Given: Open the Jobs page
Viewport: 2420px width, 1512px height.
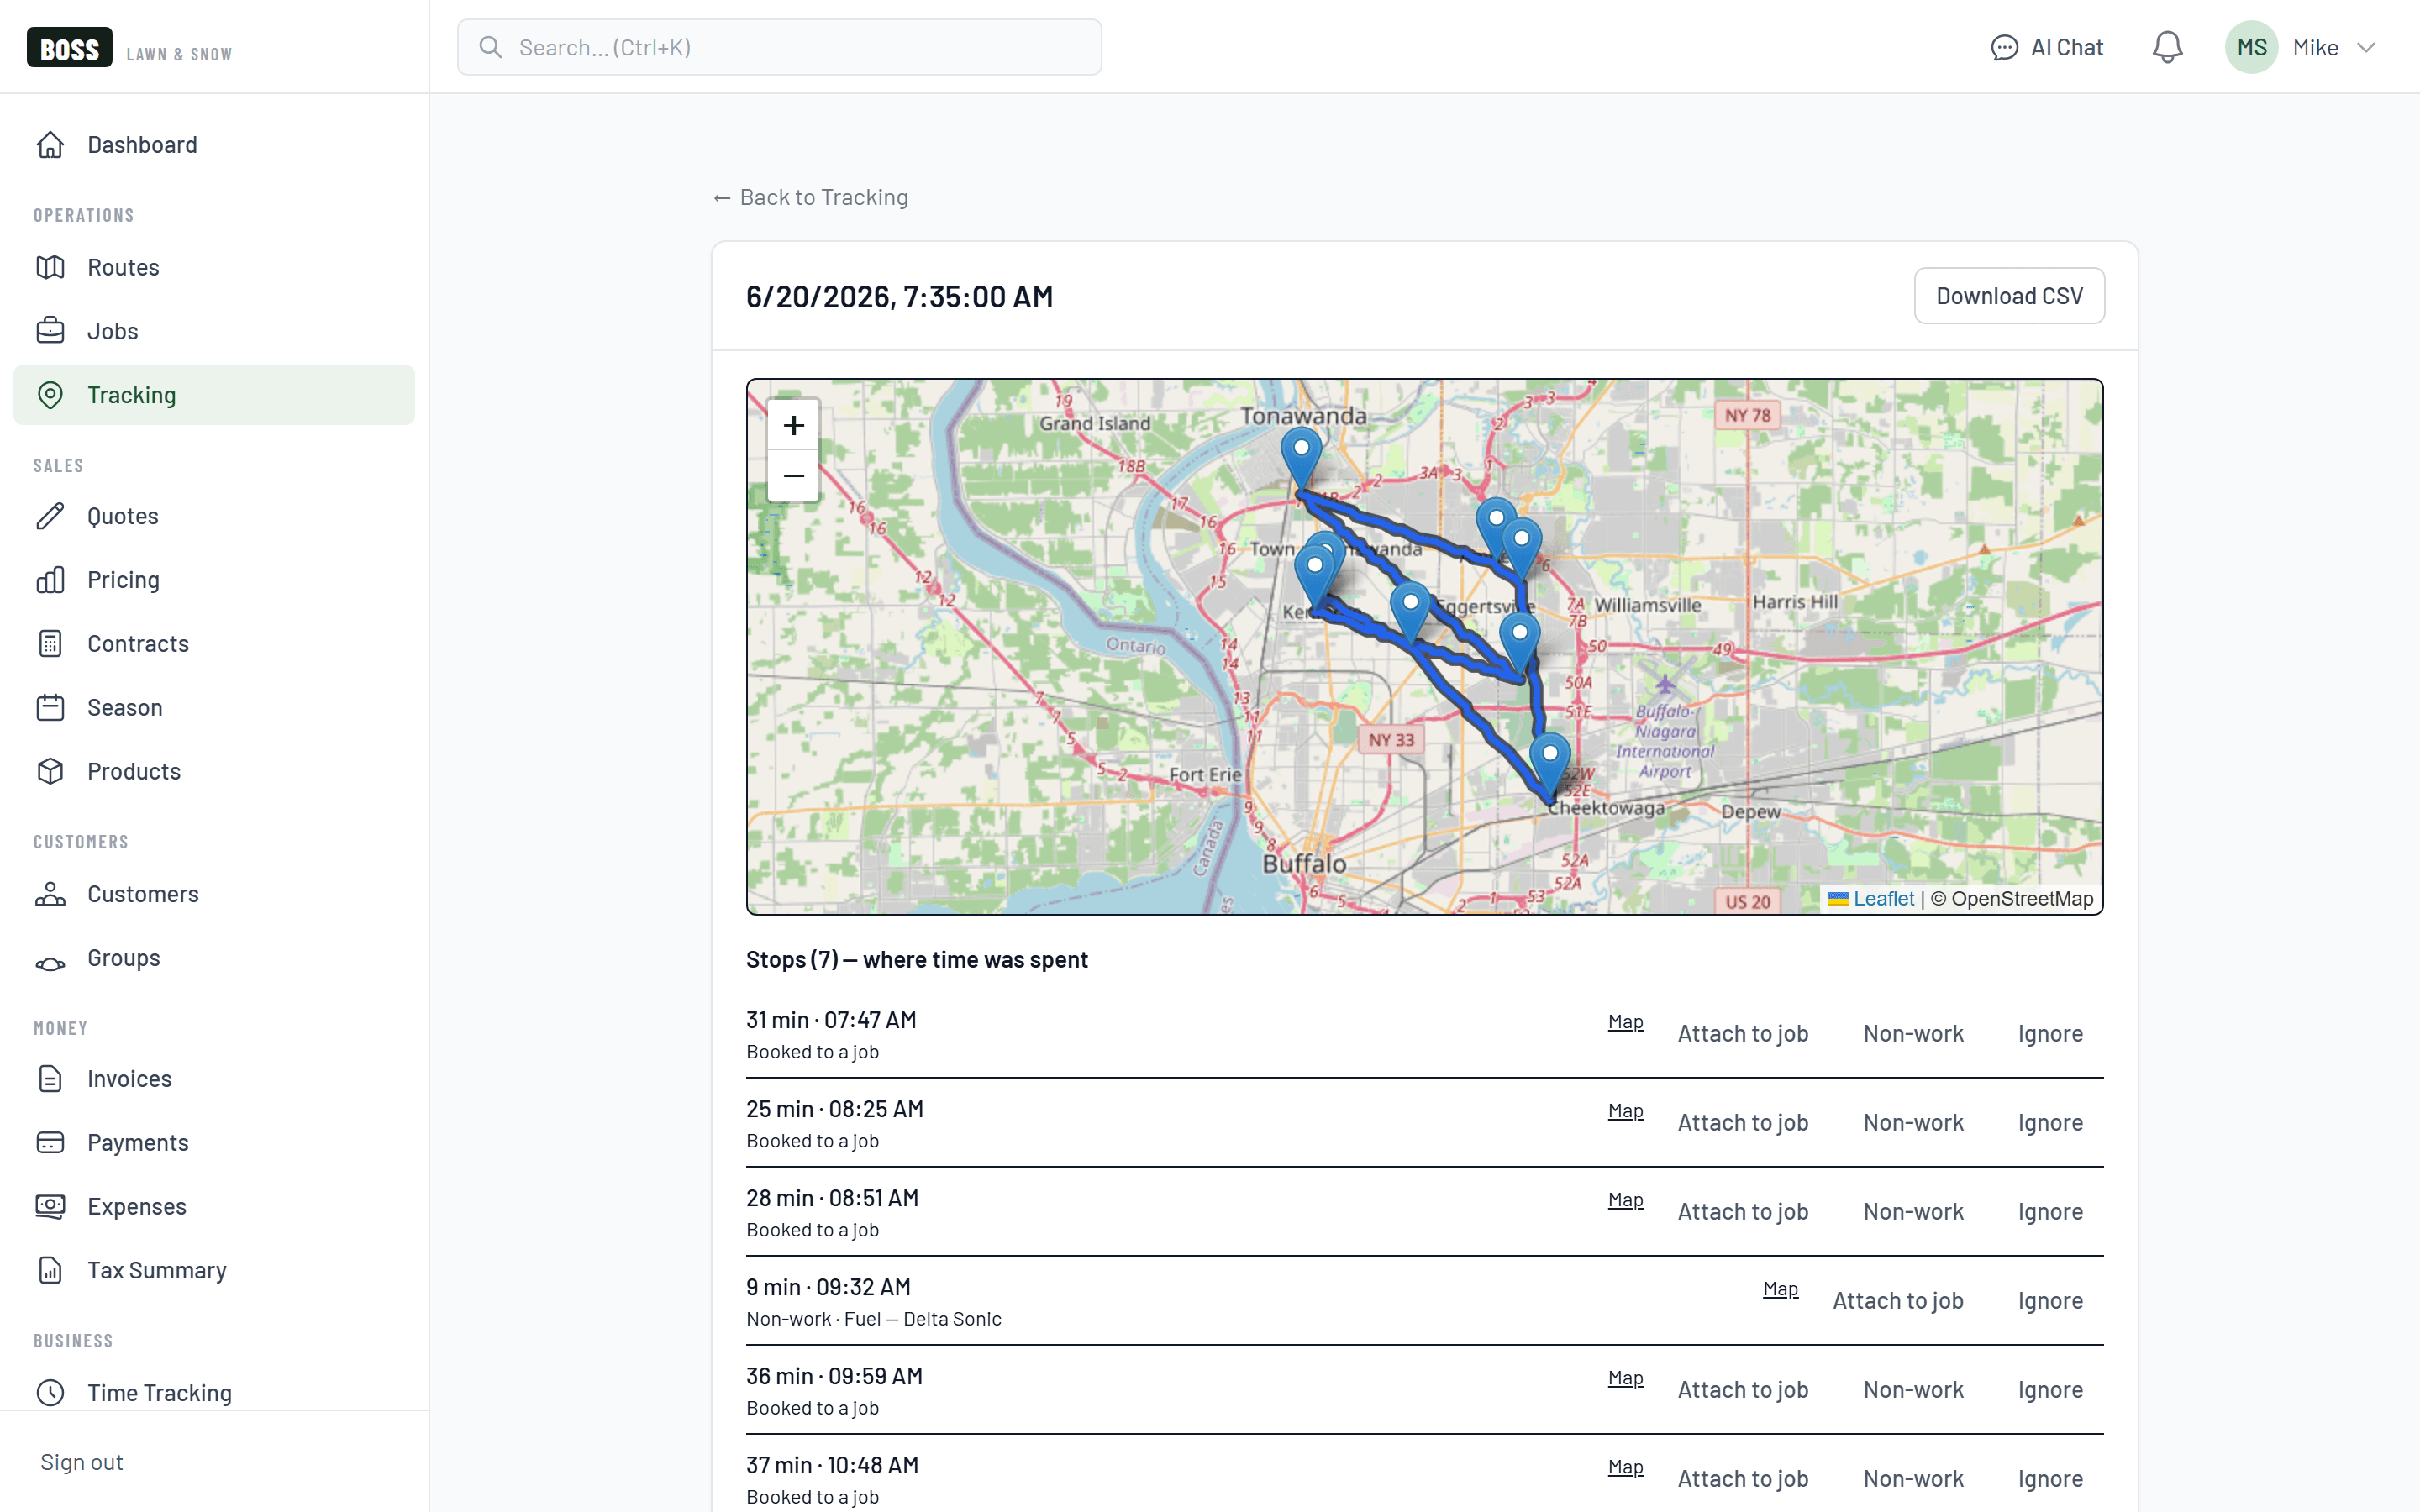Looking at the screenshot, I should [x=214, y=331].
